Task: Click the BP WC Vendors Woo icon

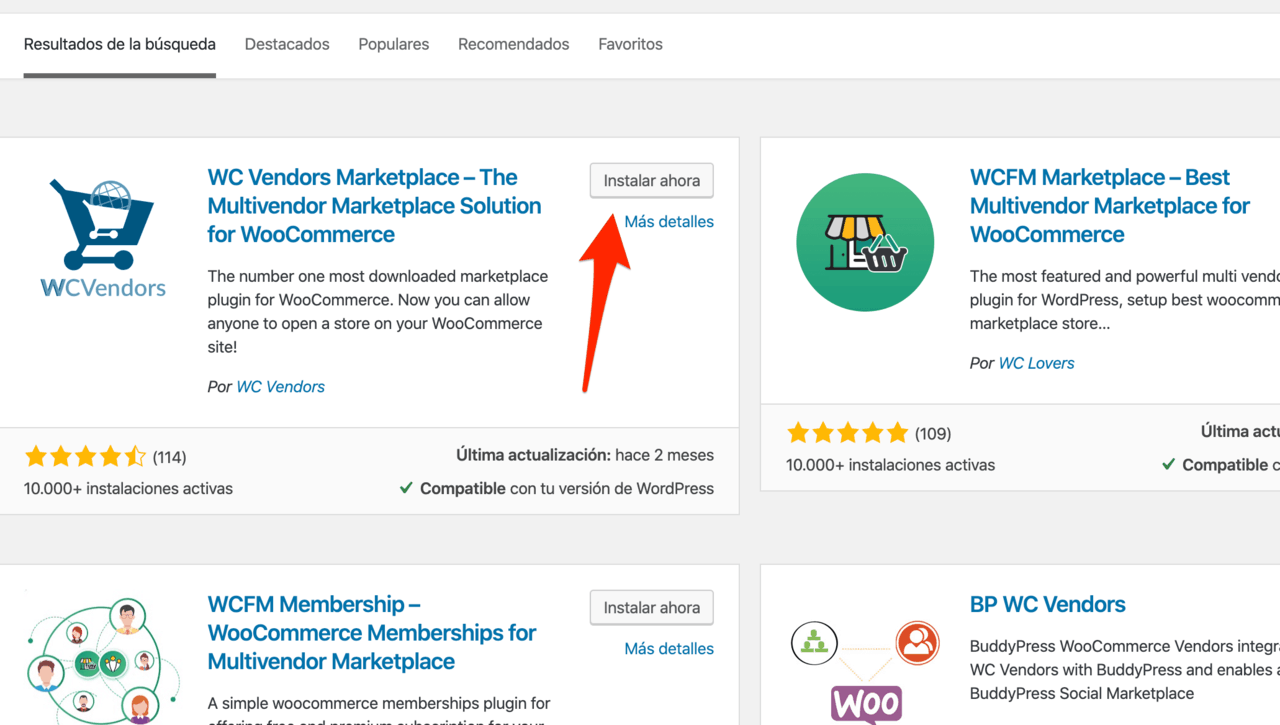Action: click(866, 671)
